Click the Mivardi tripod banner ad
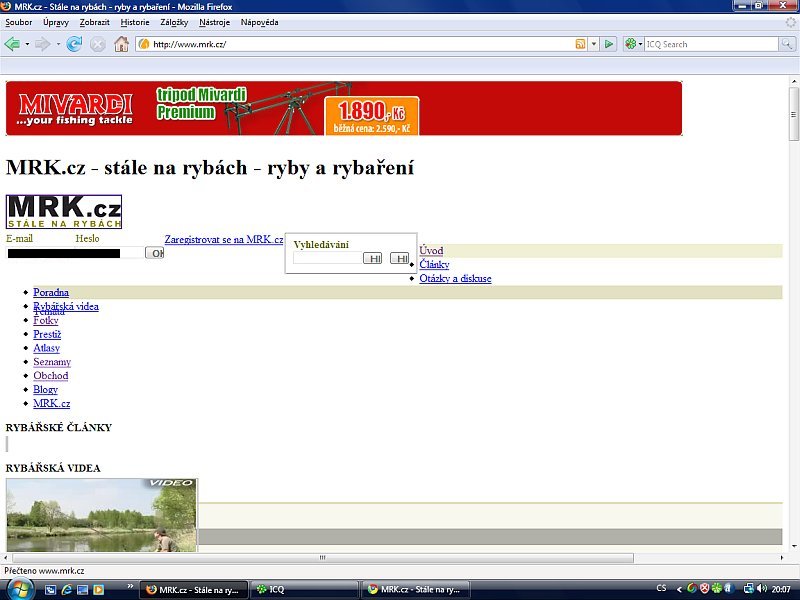800x600 pixels. [x=344, y=108]
